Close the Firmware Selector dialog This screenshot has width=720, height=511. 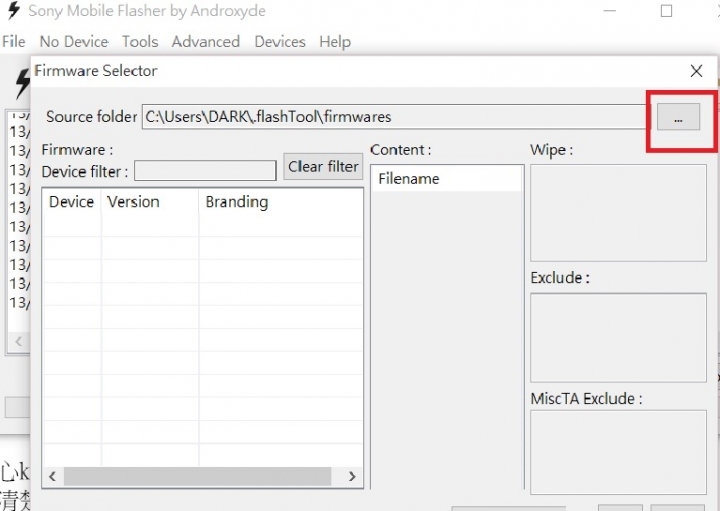[x=697, y=71]
